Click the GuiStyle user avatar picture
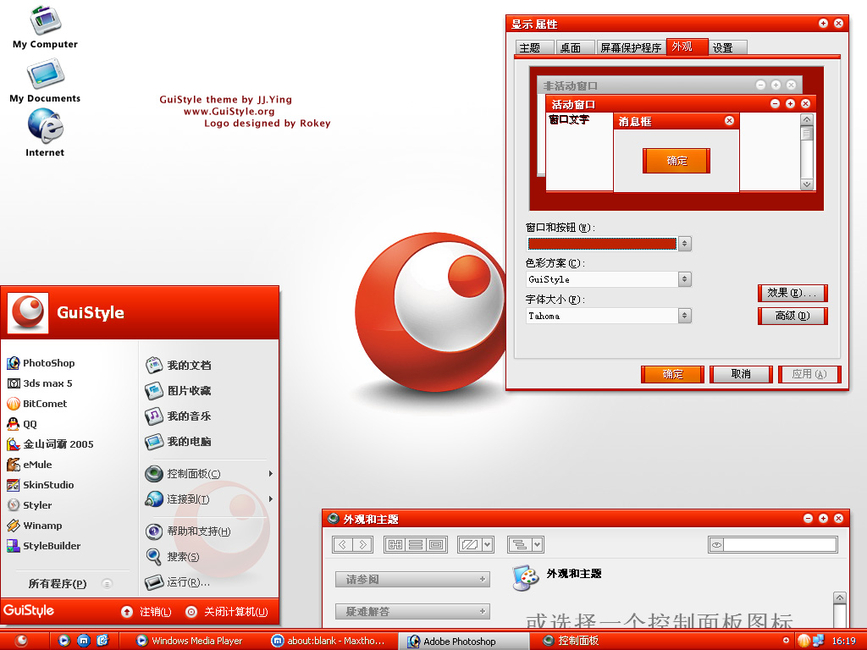867x650 pixels. pos(28,313)
